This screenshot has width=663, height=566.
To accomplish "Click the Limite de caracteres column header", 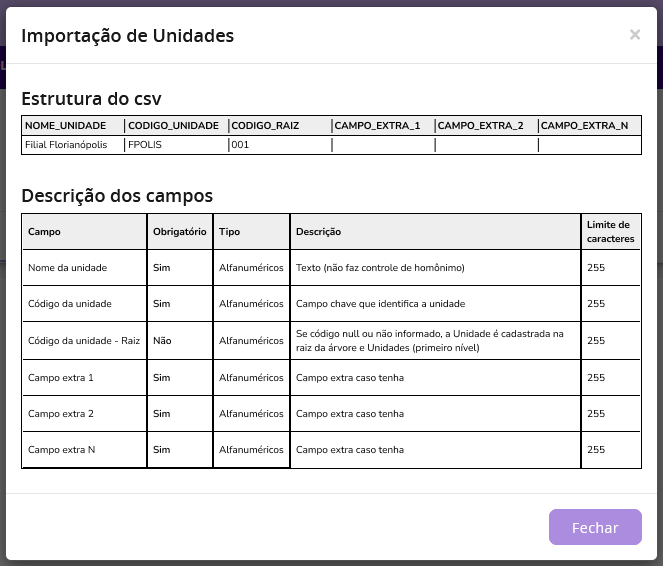I will point(608,232).
